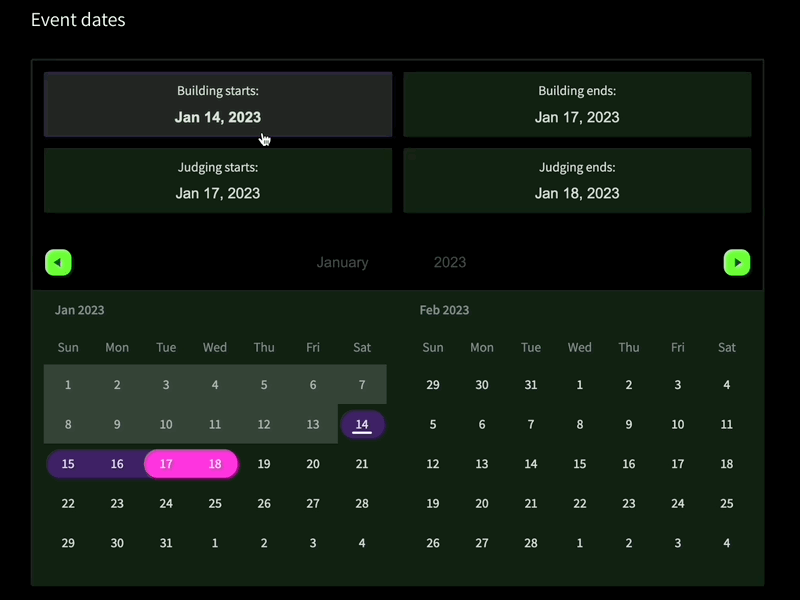Image resolution: width=800 pixels, height=600 pixels.
Task: Select February 28 in the Feb calendar
Action: [x=531, y=543]
